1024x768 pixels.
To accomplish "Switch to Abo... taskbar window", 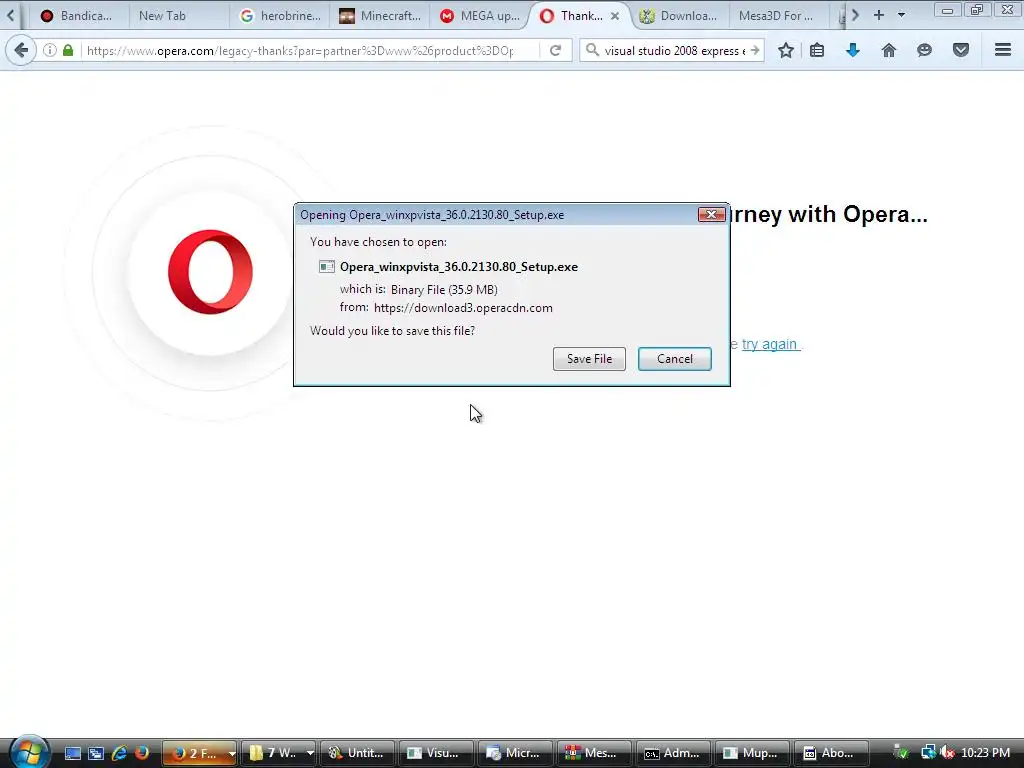I will 831,753.
